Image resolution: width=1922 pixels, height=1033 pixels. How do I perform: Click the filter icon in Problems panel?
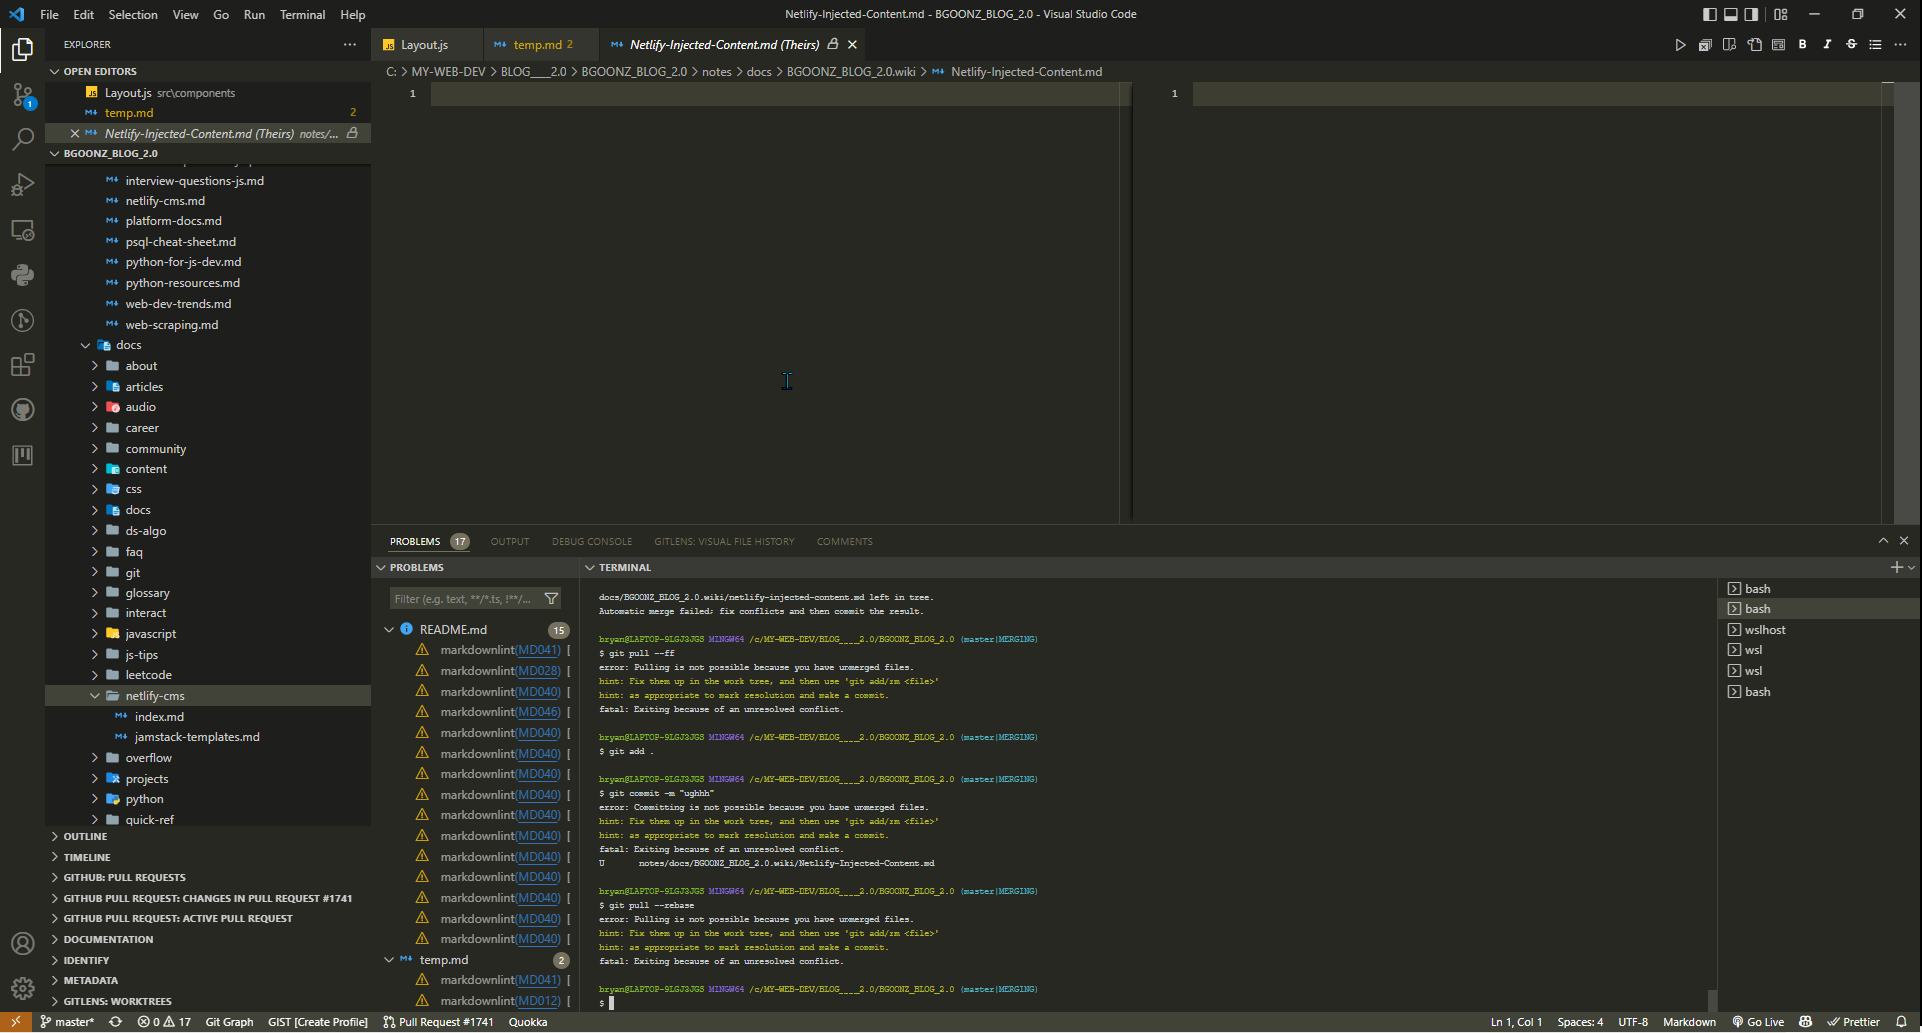(551, 599)
